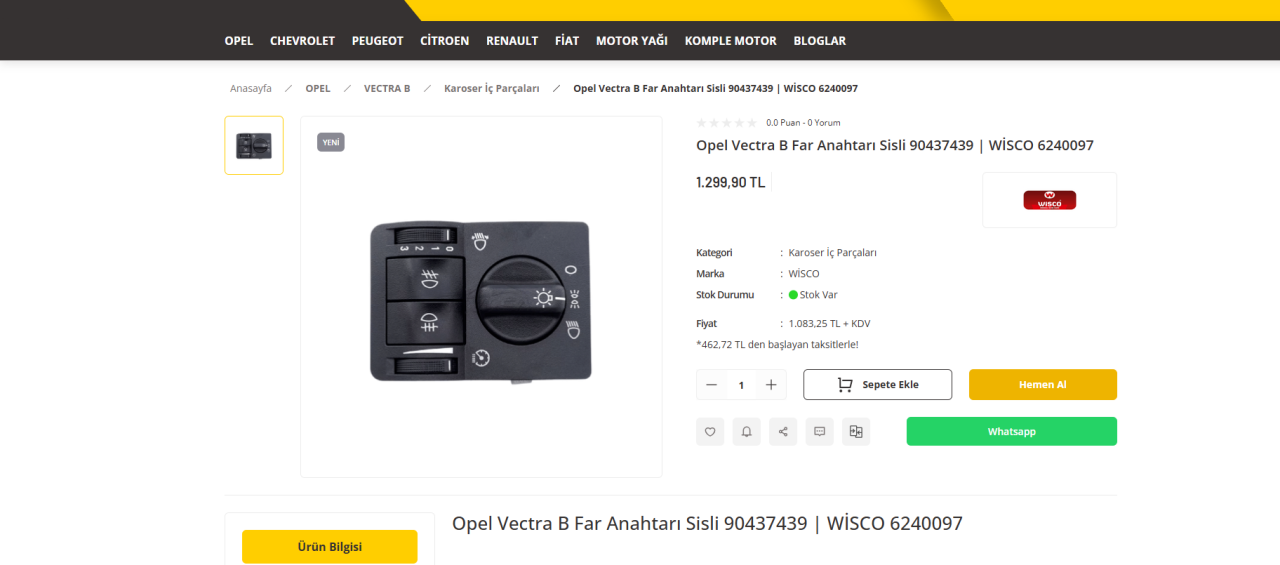Click the price alert bell icon
Image resolution: width=1280 pixels, height=565 pixels.
point(746,431)
